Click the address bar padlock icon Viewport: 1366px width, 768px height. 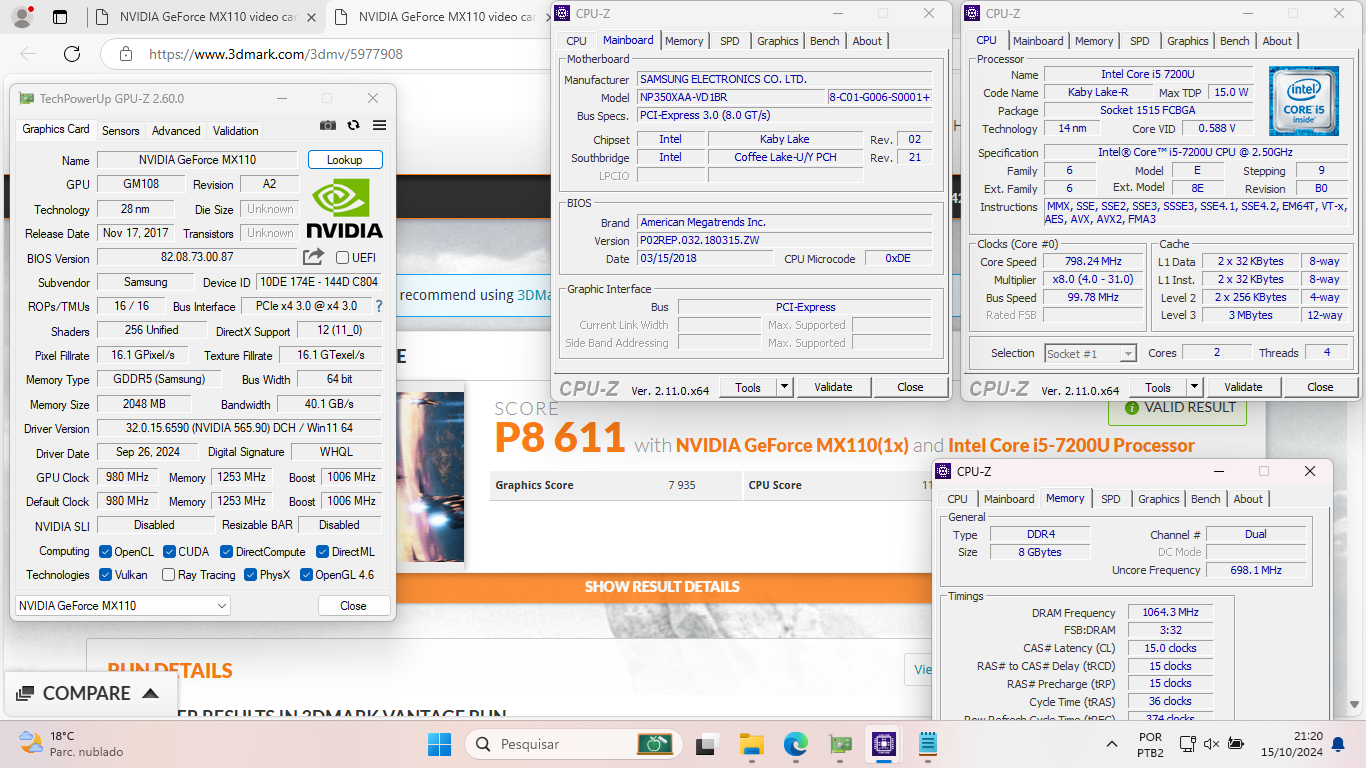pos(125,54)
